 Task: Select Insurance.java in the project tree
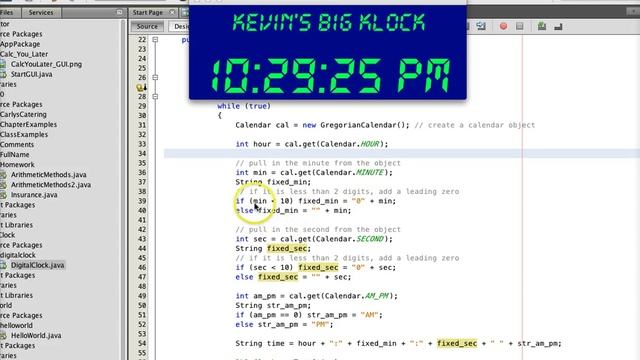coord(34,195)
